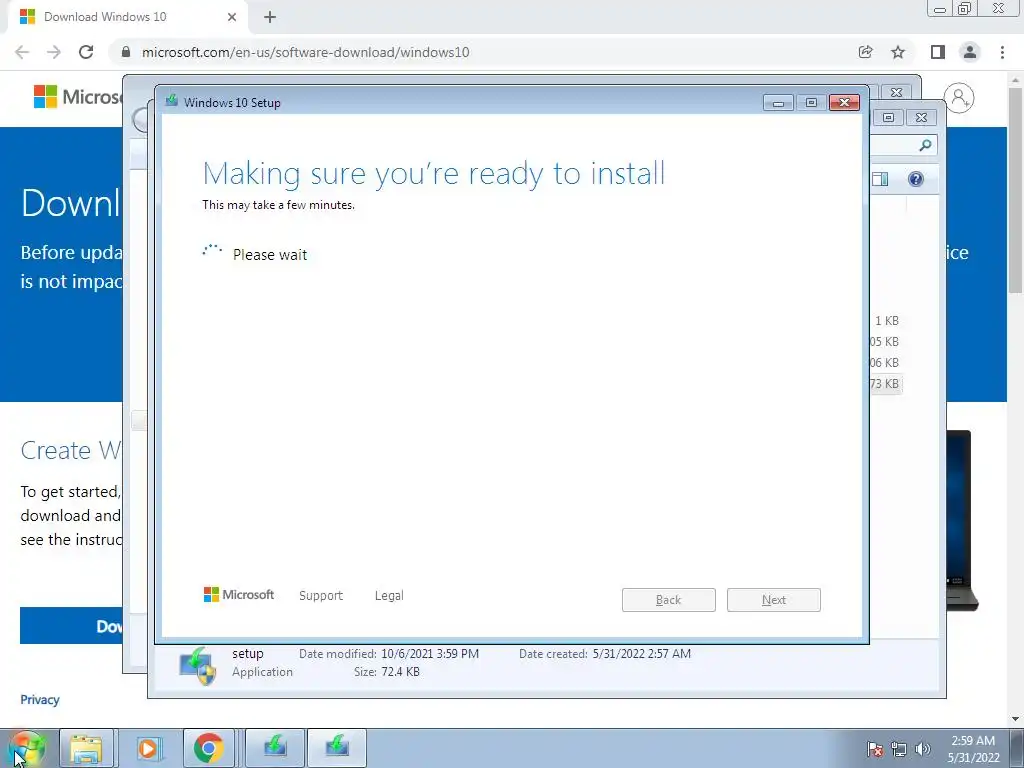The image size is (1024, 768).
Task: Open the Chrome profile menu
Action: [970, 52]
